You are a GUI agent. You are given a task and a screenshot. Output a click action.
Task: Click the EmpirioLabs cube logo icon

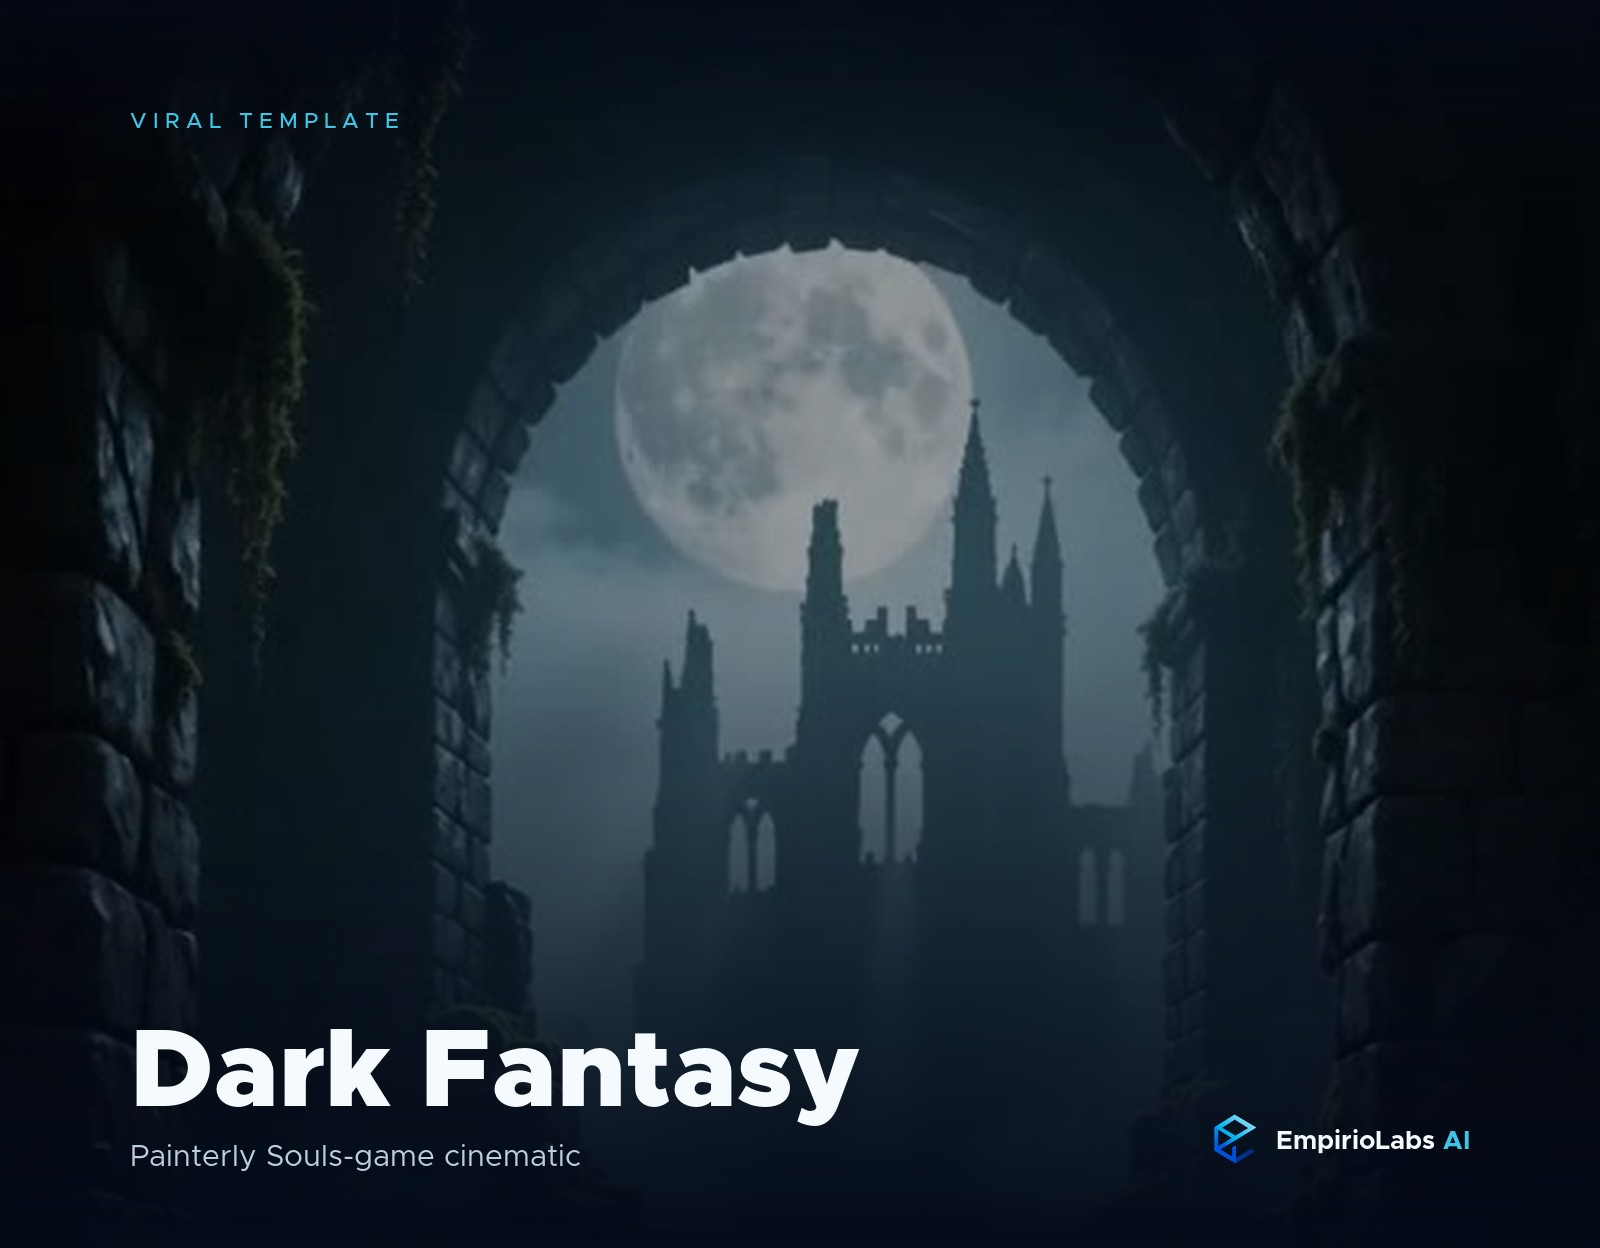pos(1234,1139)
